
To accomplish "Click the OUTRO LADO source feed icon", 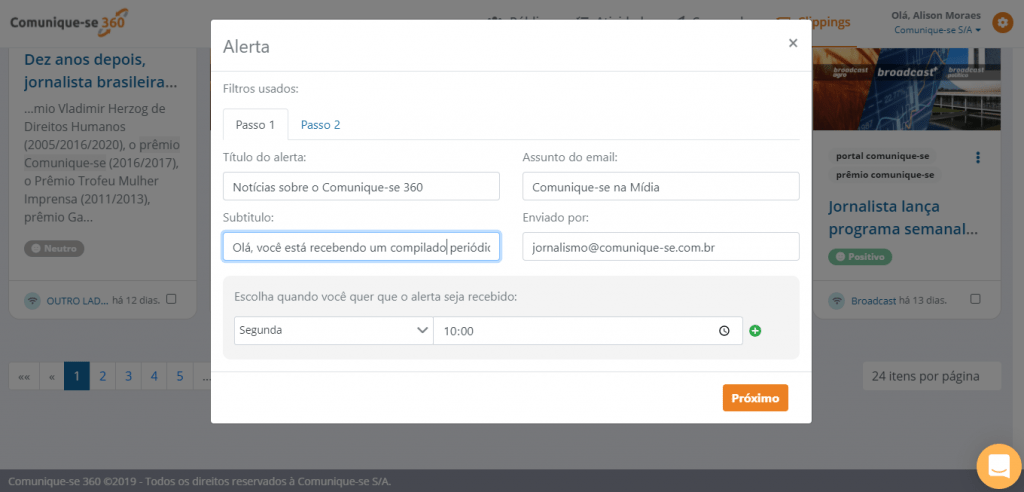I will coord(32,301).
